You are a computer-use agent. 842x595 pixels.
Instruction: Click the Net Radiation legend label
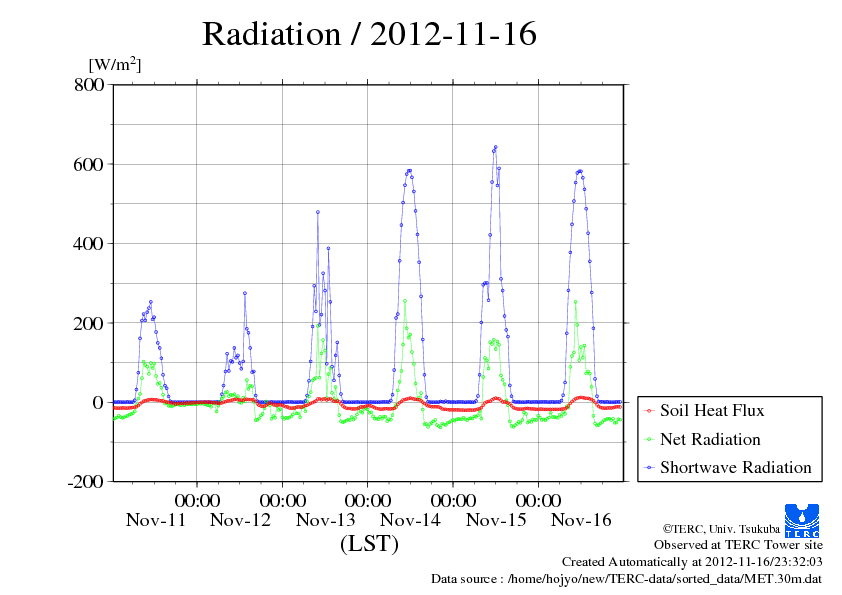click(710, 439)
